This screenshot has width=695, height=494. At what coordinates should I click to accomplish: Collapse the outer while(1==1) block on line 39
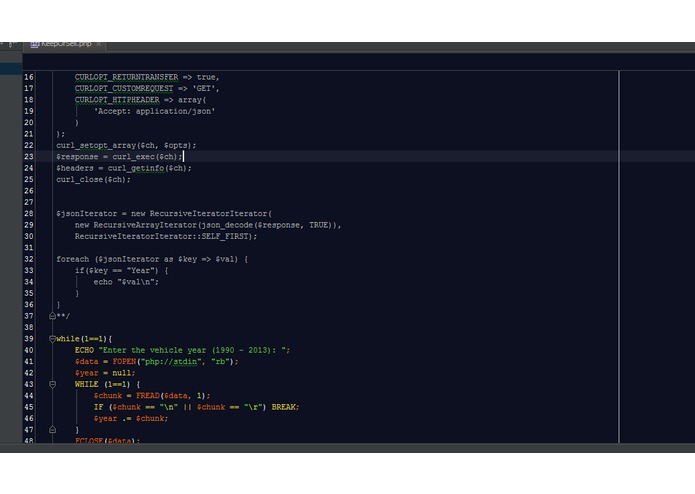point(52,339)
